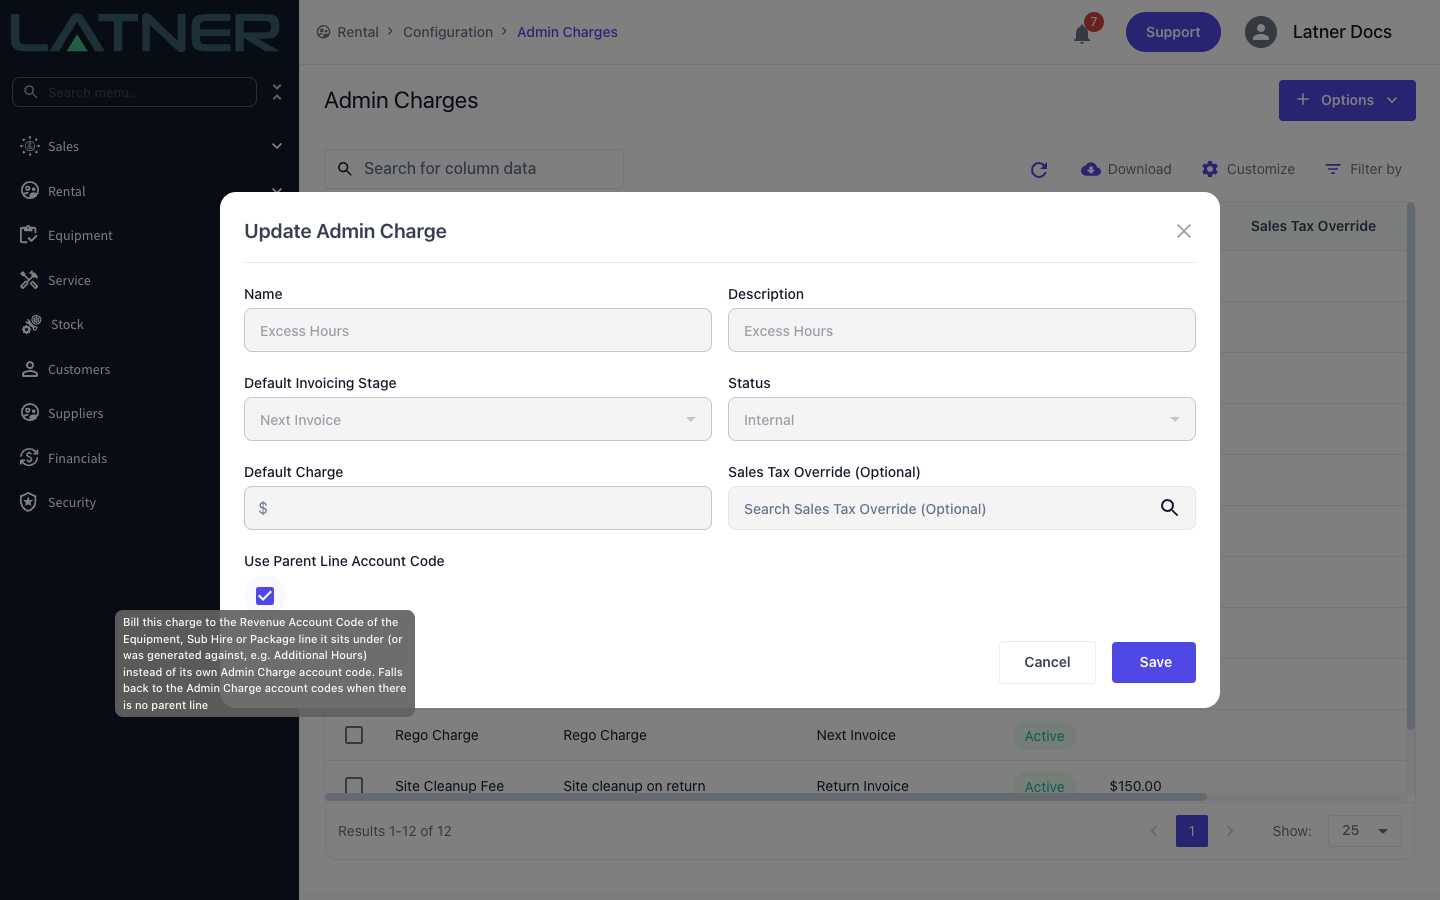Screen dimensions: 1440x900
Task: Click the Latner Docs user avatar
Action: [1261, 32]
